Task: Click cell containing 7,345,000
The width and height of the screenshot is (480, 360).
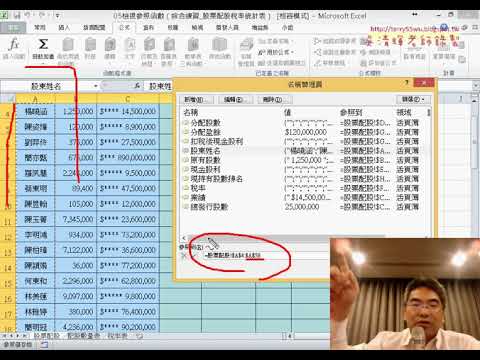Action: click(x=76, y=219)
